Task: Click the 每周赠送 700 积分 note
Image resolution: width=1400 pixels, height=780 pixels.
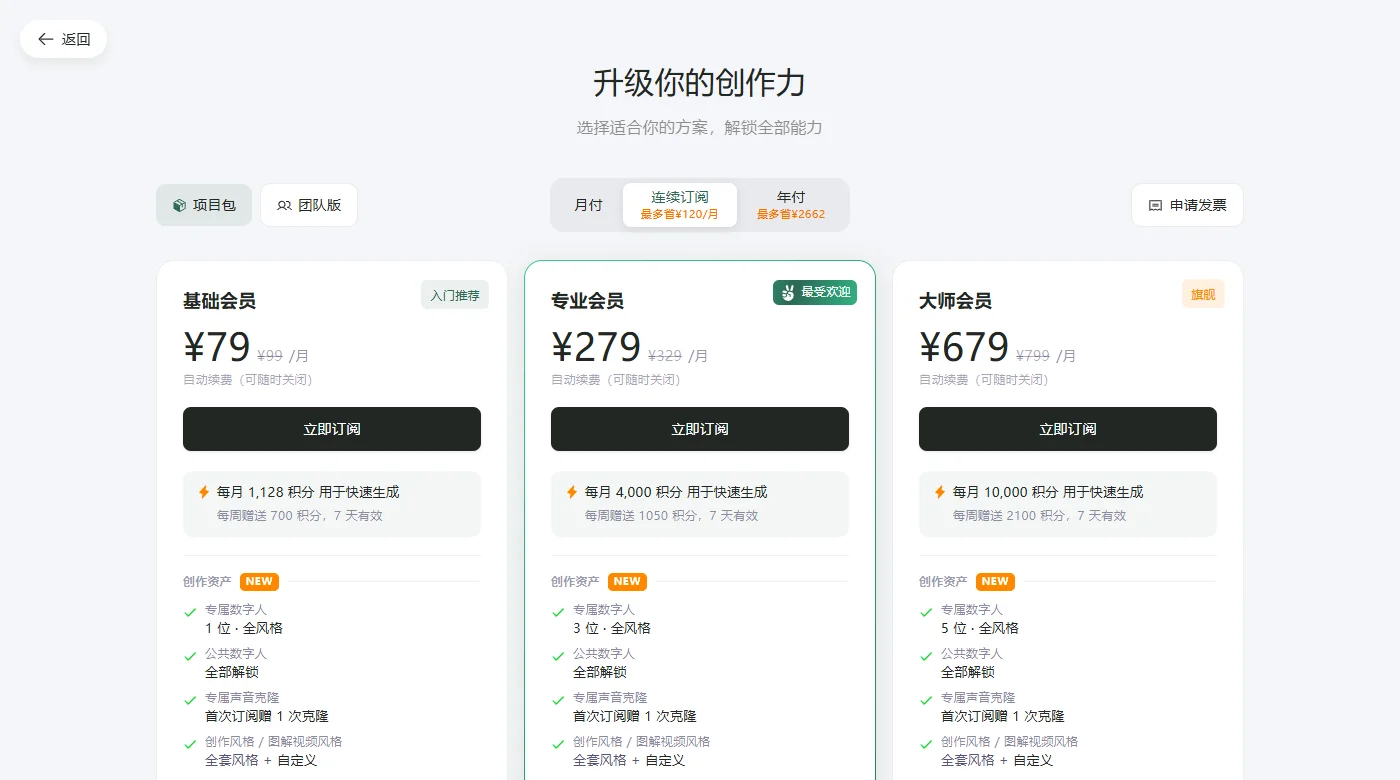Action: 300,516
